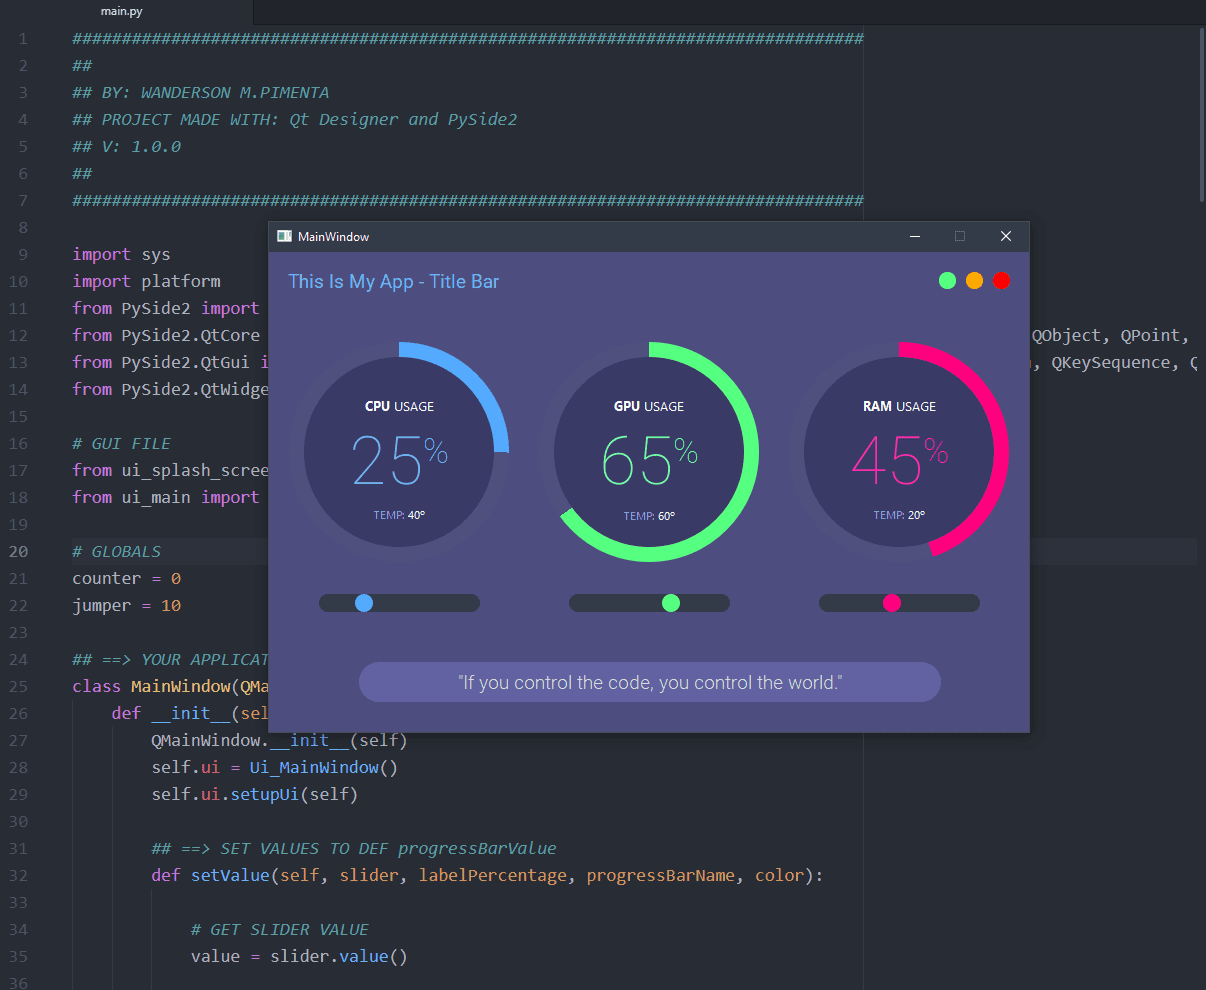The width and height of the screenshot is (1206, 990).
Task: Click the MainWindow app icon in title bar
Action: (x=284, y=237)
